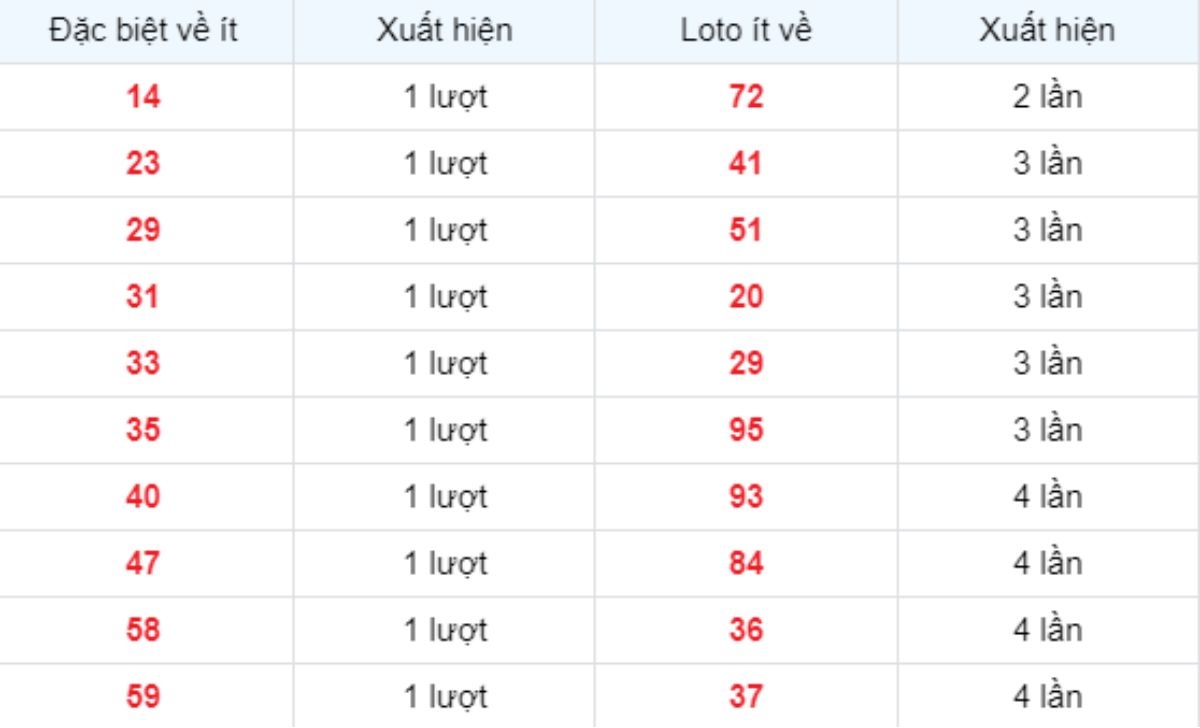
Task: Select red number 58
Action: point(143,630)
